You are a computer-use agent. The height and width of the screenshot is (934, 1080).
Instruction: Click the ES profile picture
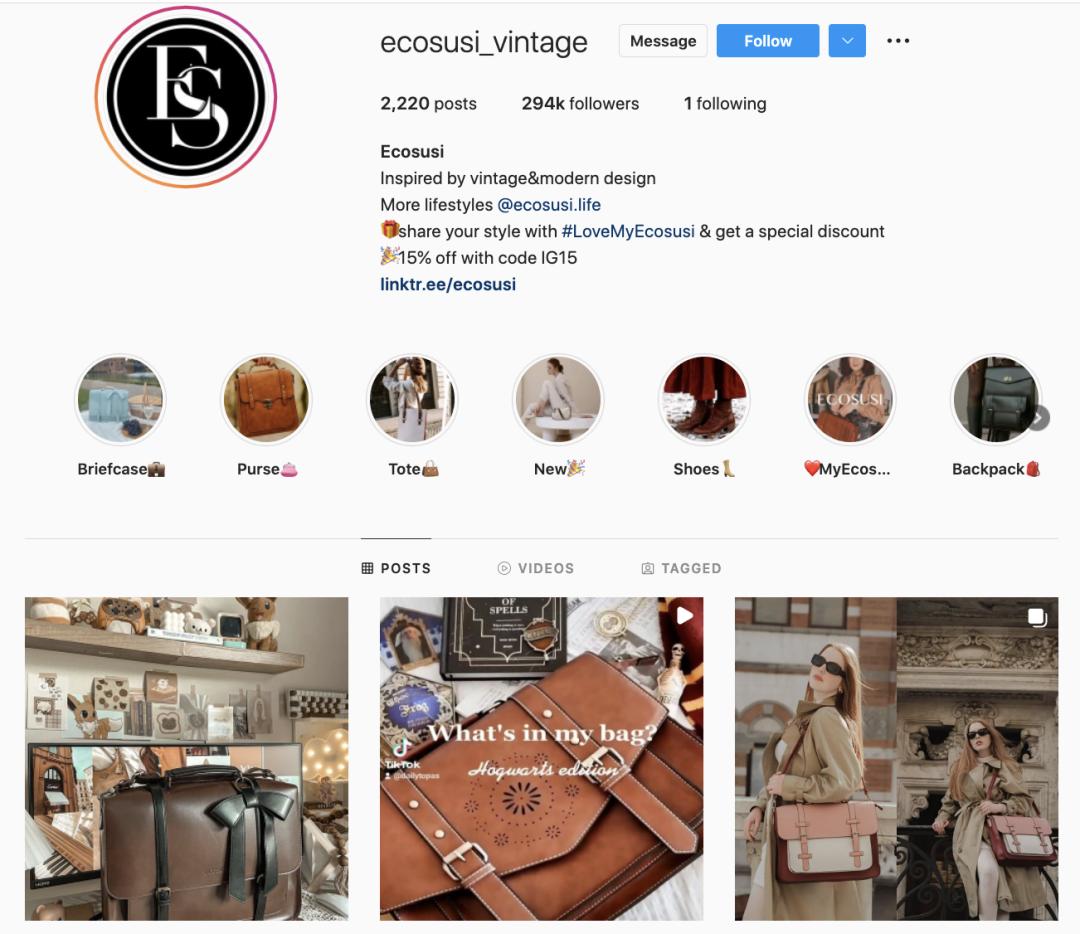point(186,96)
